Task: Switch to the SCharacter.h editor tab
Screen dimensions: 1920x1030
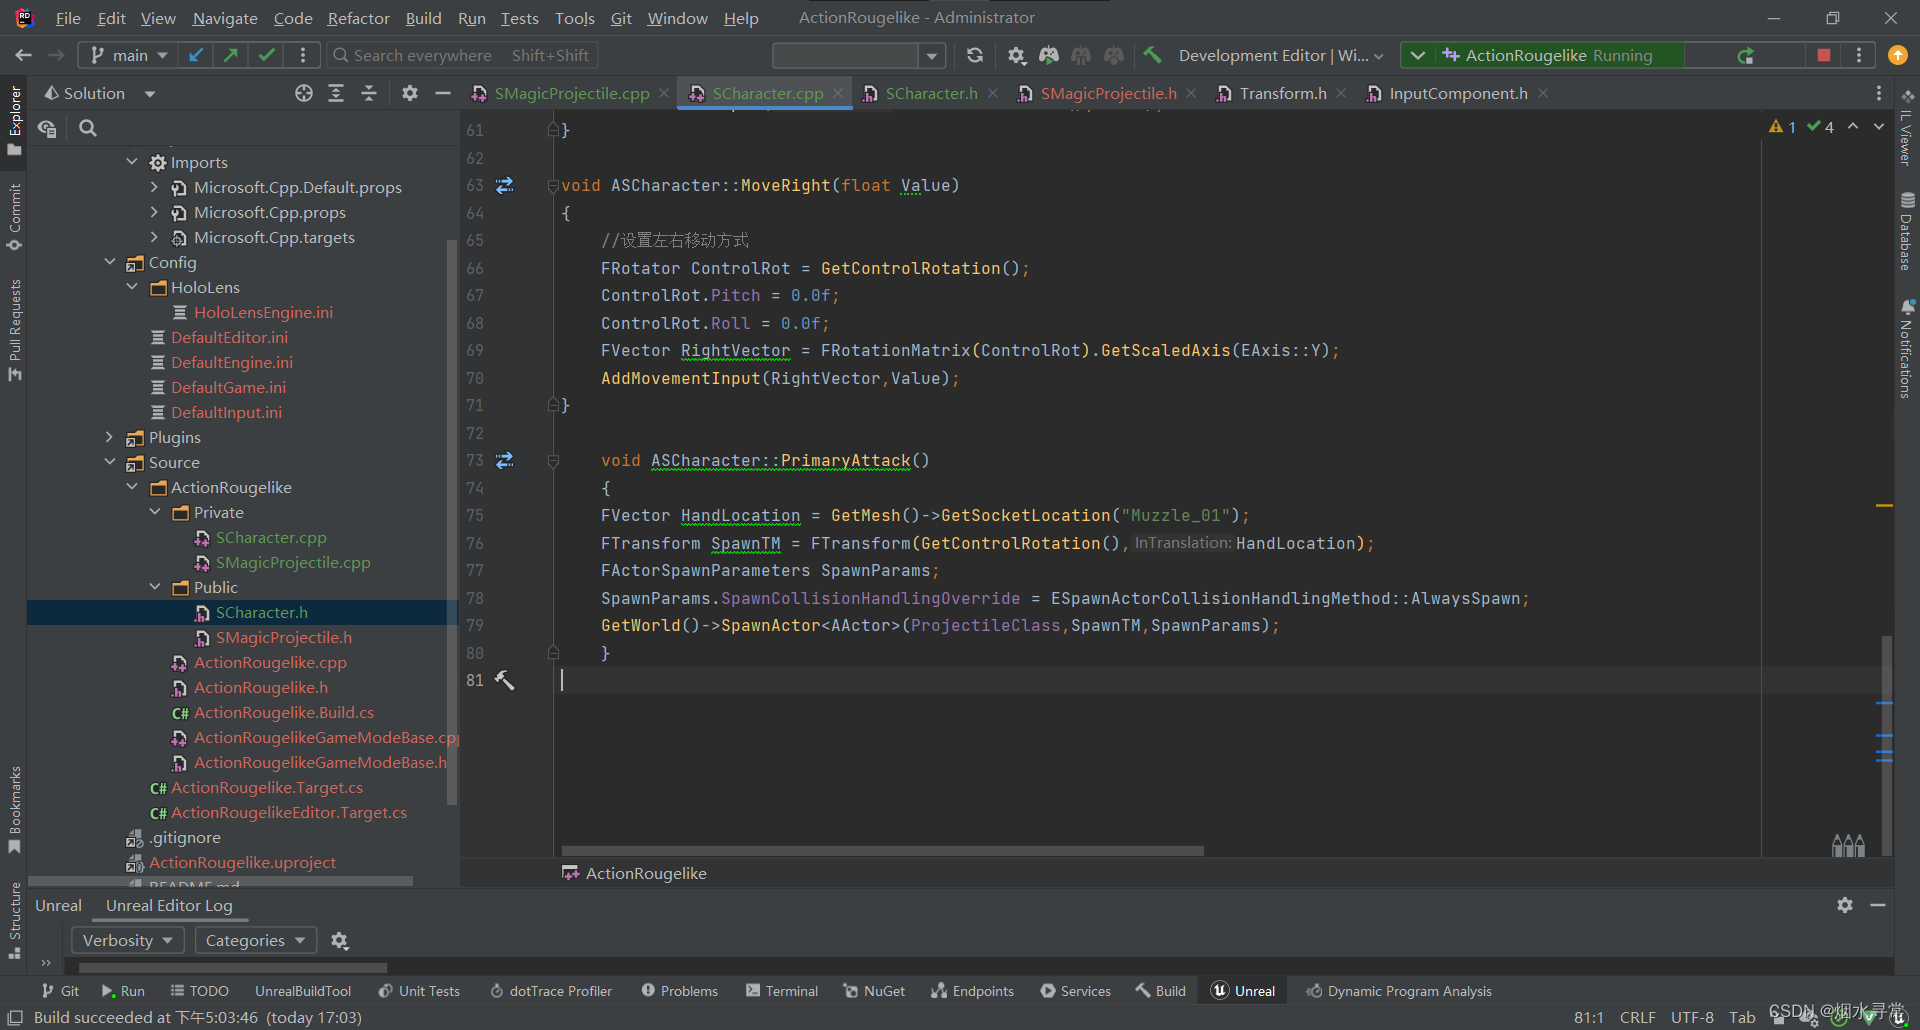Action: pyautogui.click(x=930, y=92)
